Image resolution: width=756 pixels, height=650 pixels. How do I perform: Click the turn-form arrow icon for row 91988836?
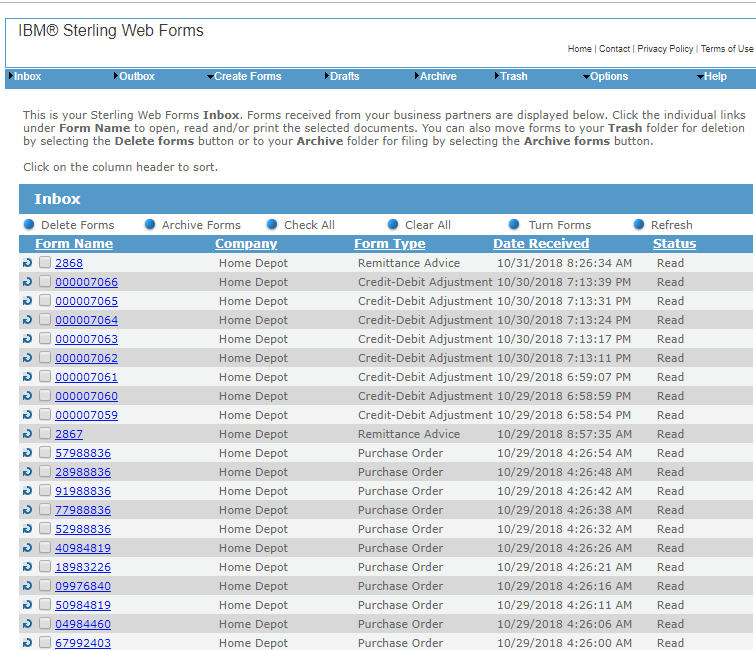tap(27, 491)
